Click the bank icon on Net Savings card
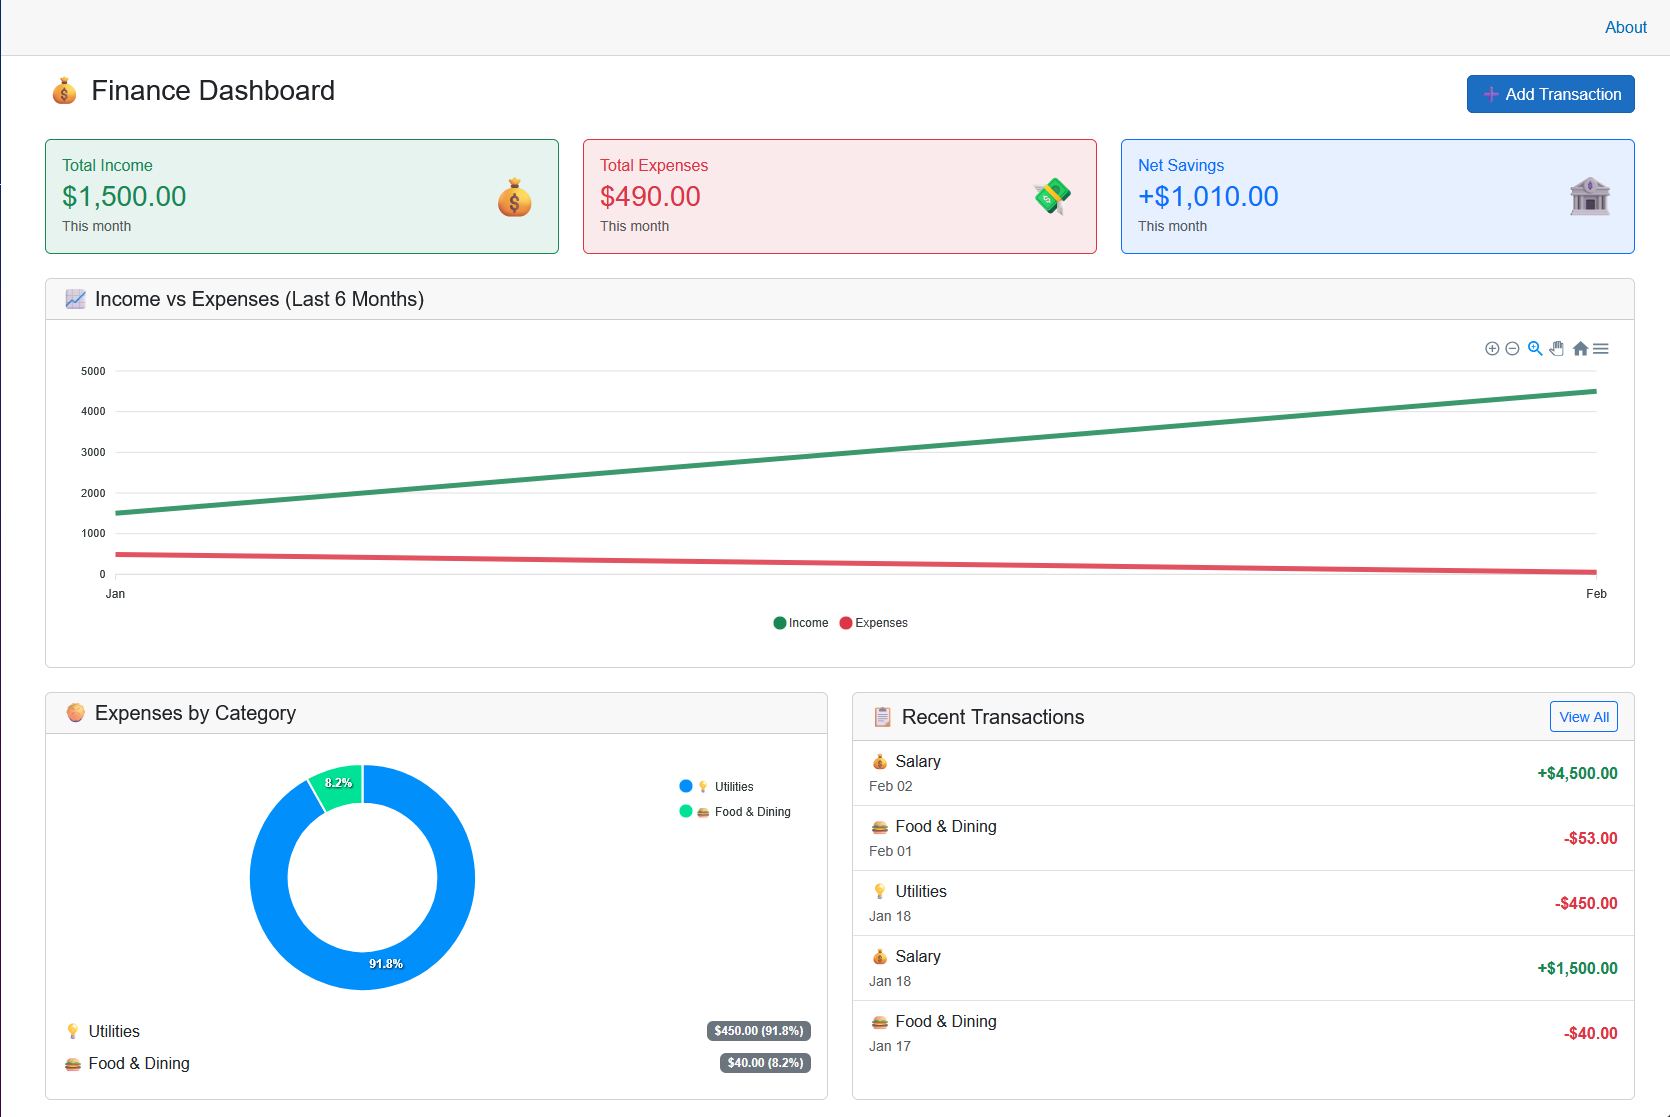The image size is (1670, 1117). [x=1590, y=196]
